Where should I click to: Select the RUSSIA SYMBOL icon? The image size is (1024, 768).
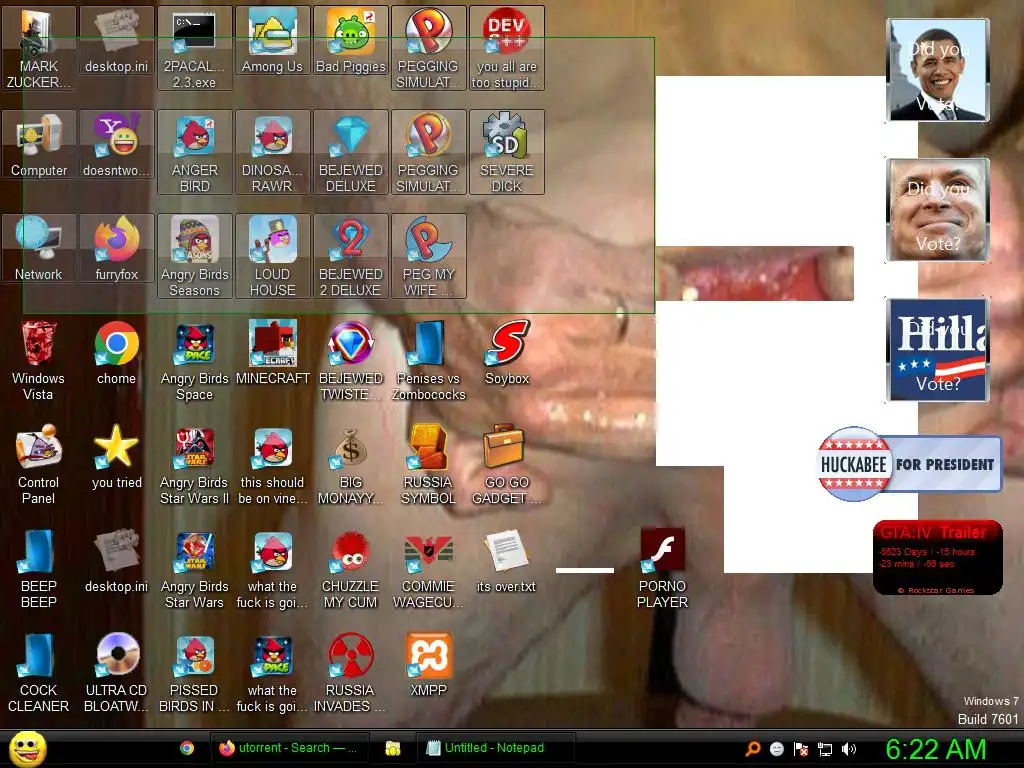click(428, 464)
